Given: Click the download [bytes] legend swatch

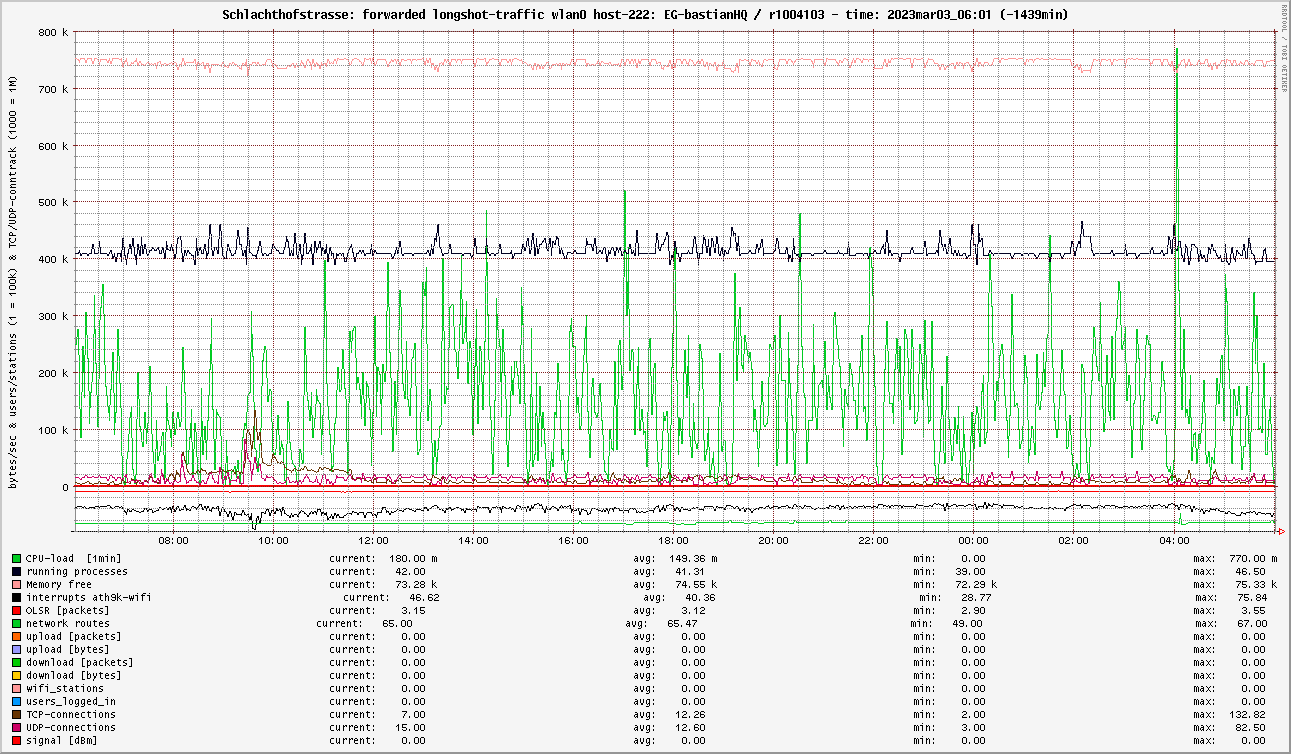Looking at the screenshot, I should [17, 675].
